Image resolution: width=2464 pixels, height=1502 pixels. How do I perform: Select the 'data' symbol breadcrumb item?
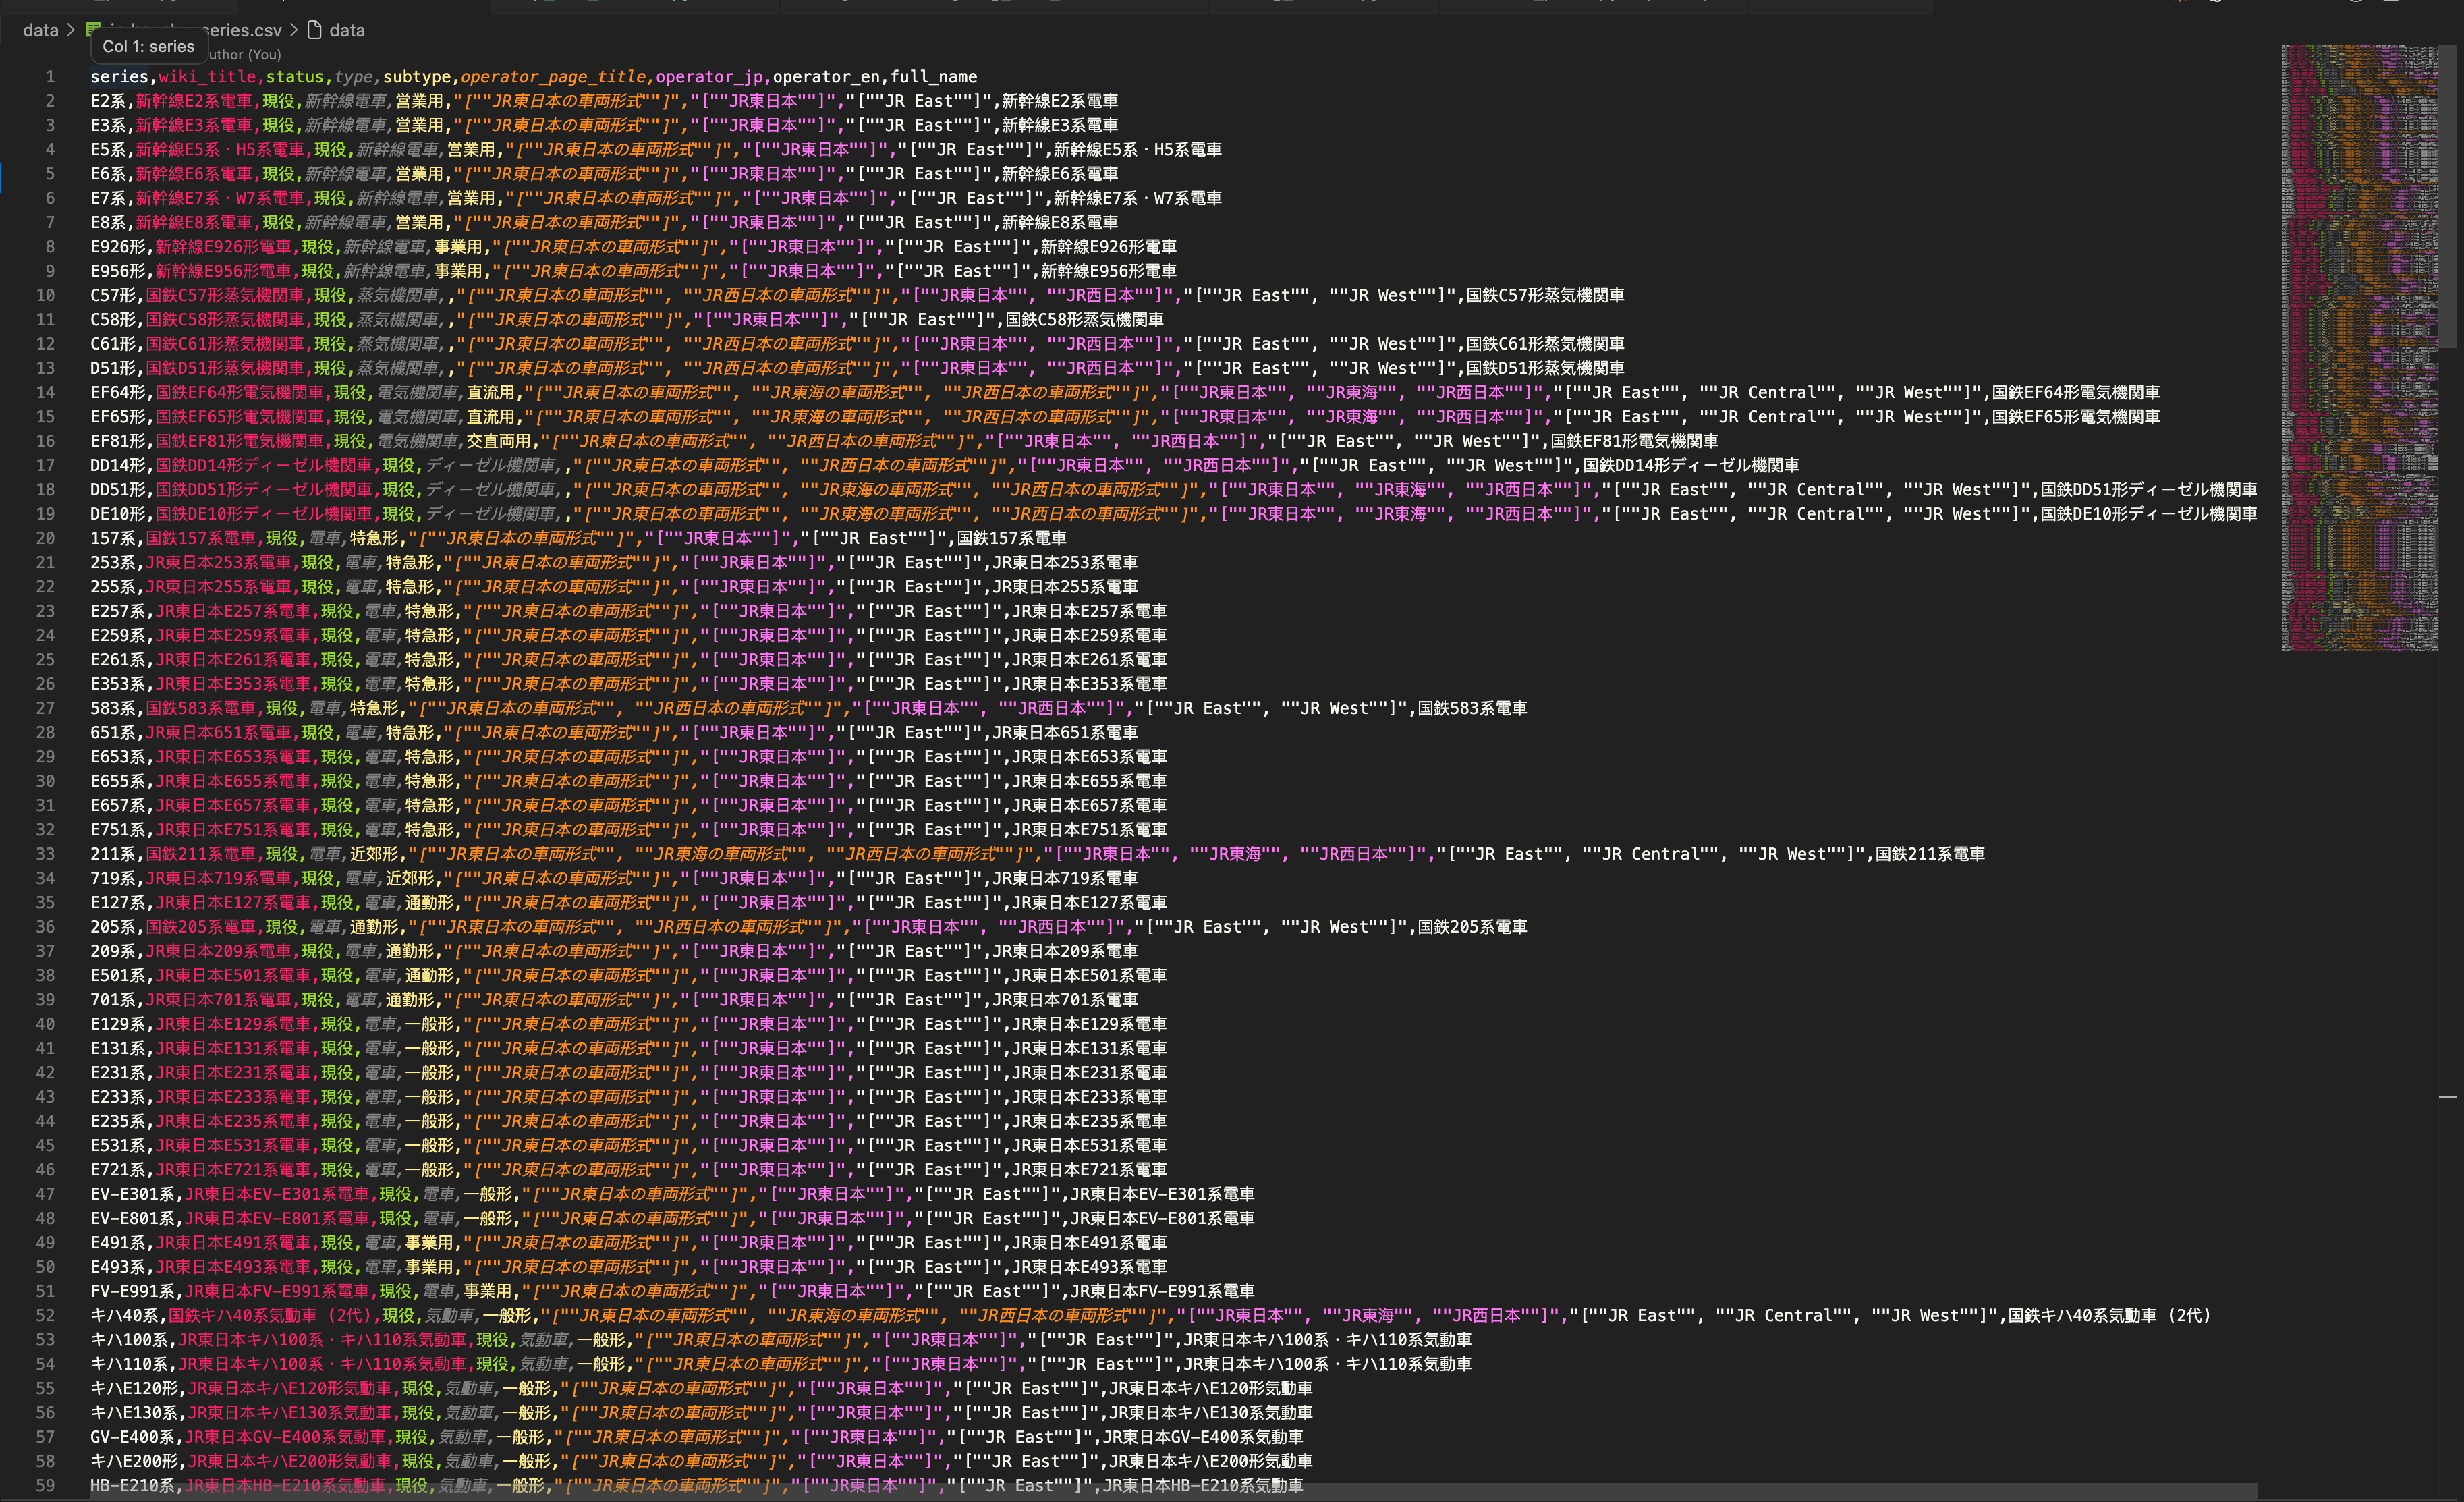(x=347, y=30)
